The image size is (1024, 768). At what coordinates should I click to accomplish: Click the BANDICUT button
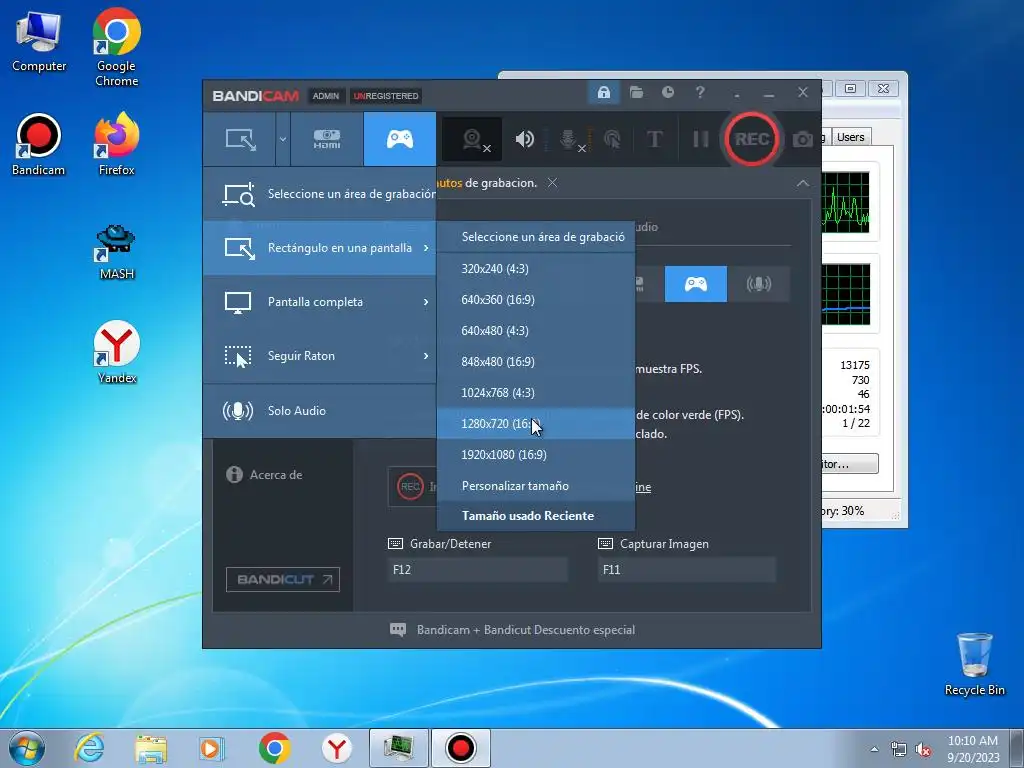(283, 579)
